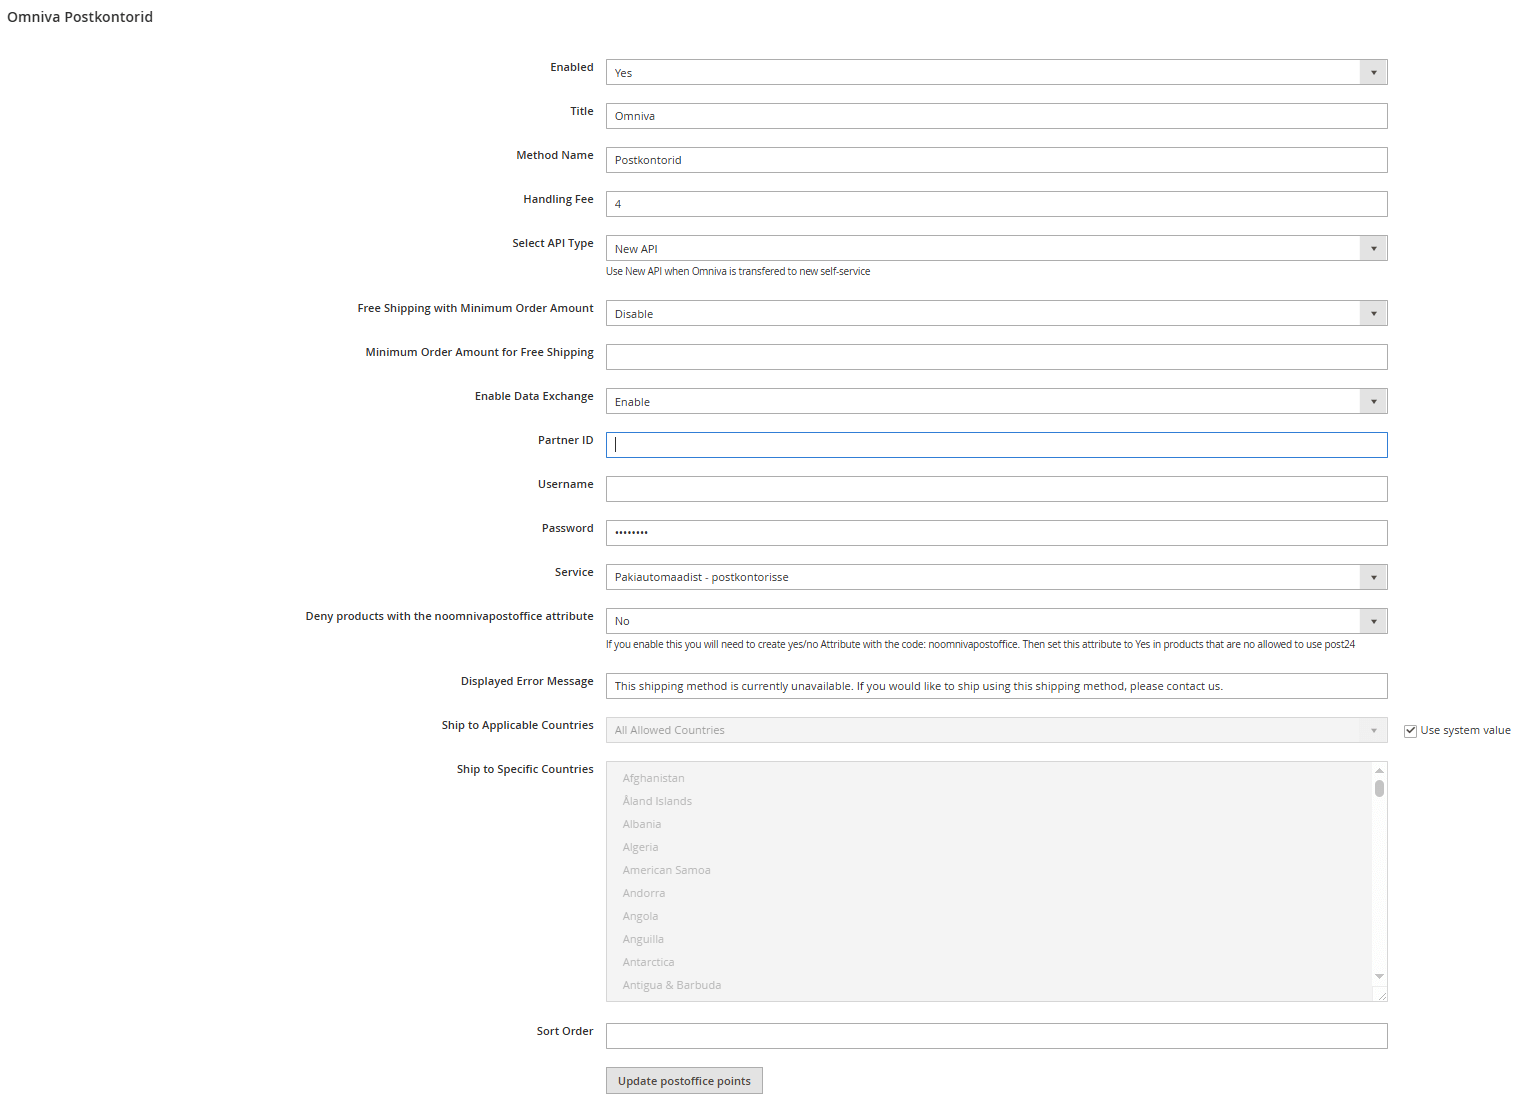Focus the Partner ID input field
Screen dimensions: 1520x1107
(x=996, y=445)
